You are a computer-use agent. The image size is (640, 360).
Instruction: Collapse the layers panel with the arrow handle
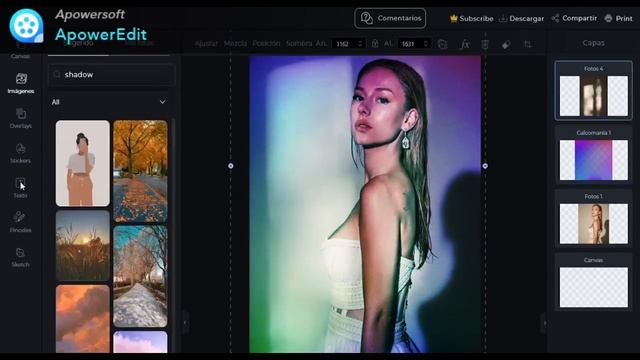point(544,323)
